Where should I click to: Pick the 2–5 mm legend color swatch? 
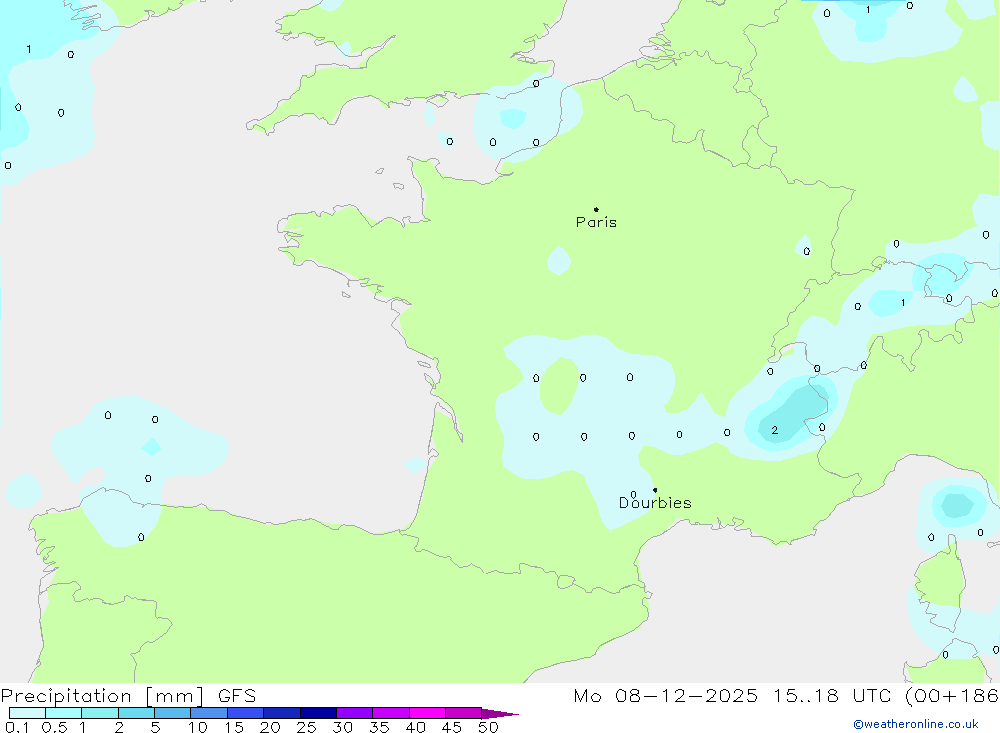pos(136,713)
